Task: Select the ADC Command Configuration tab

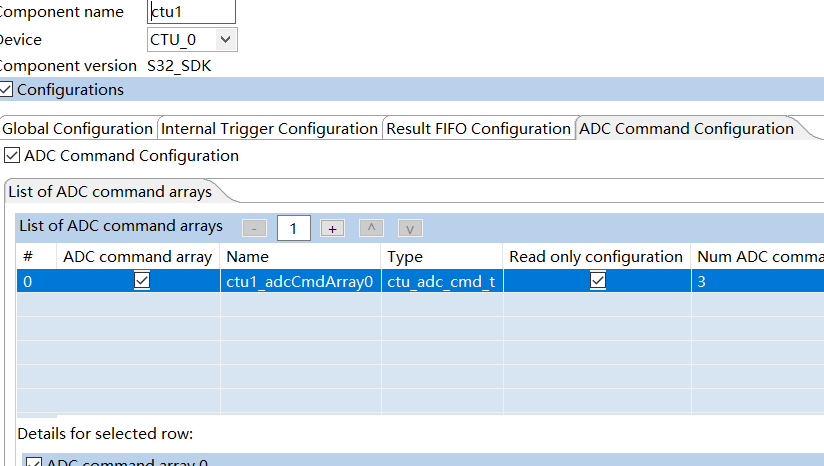Action: (x=686, y=129)
